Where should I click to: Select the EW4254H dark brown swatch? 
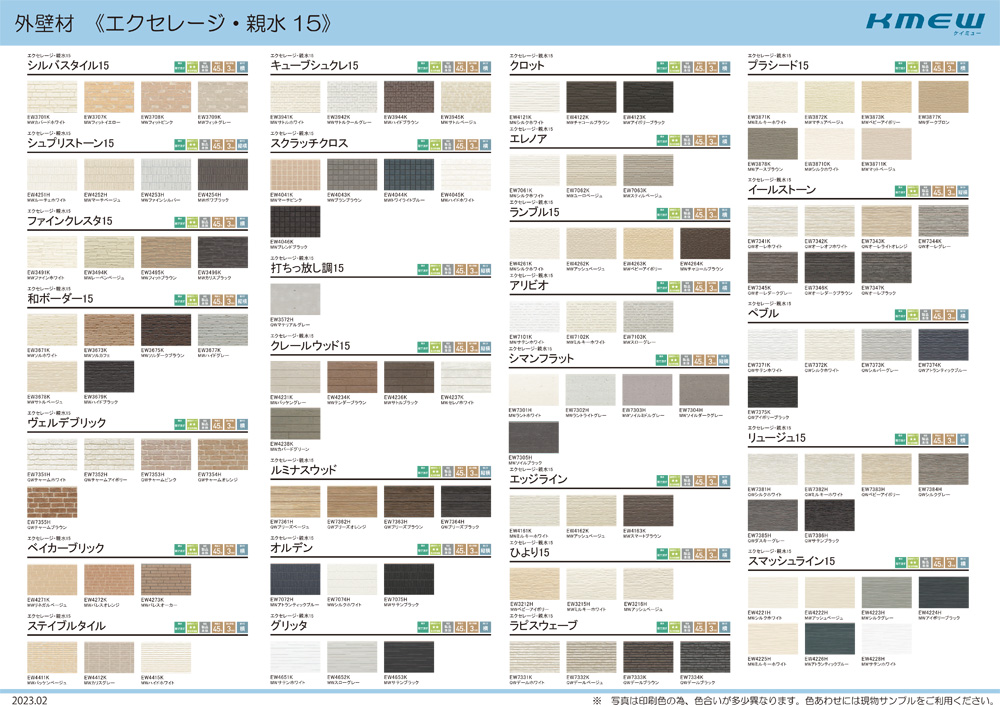(223, 175)
